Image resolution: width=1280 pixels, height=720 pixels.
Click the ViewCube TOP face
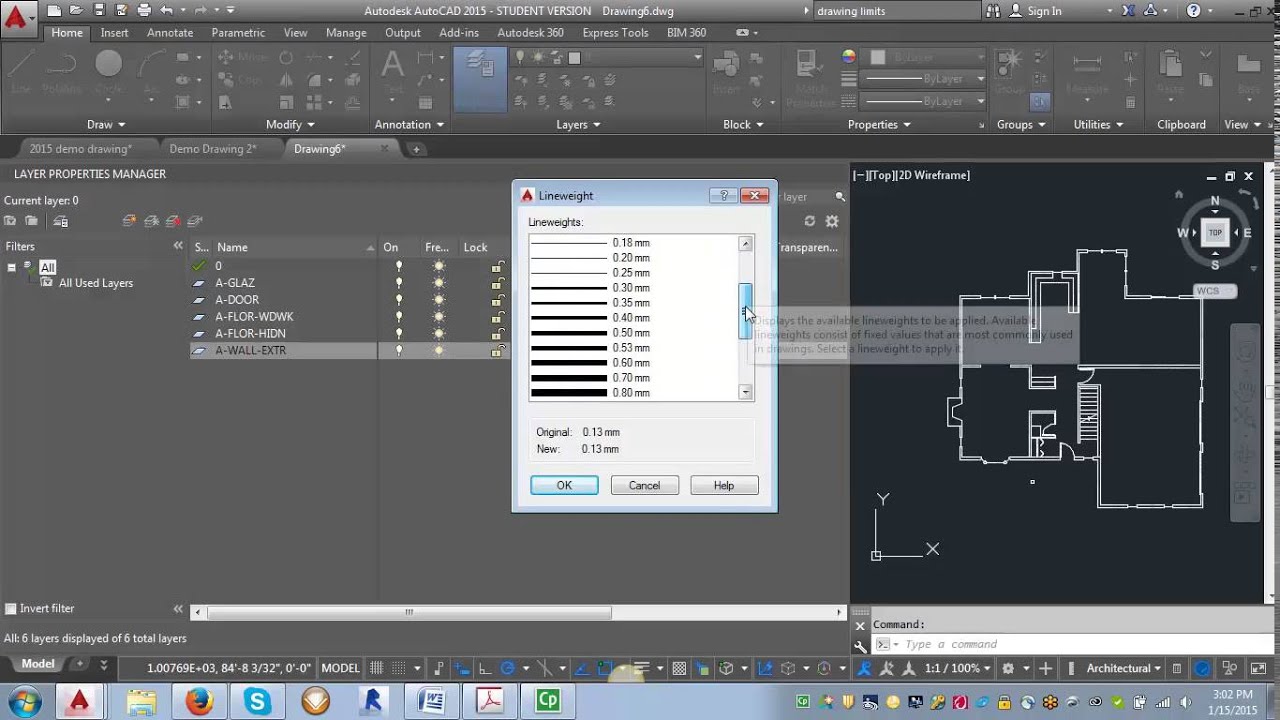[x=1215, y=232]
